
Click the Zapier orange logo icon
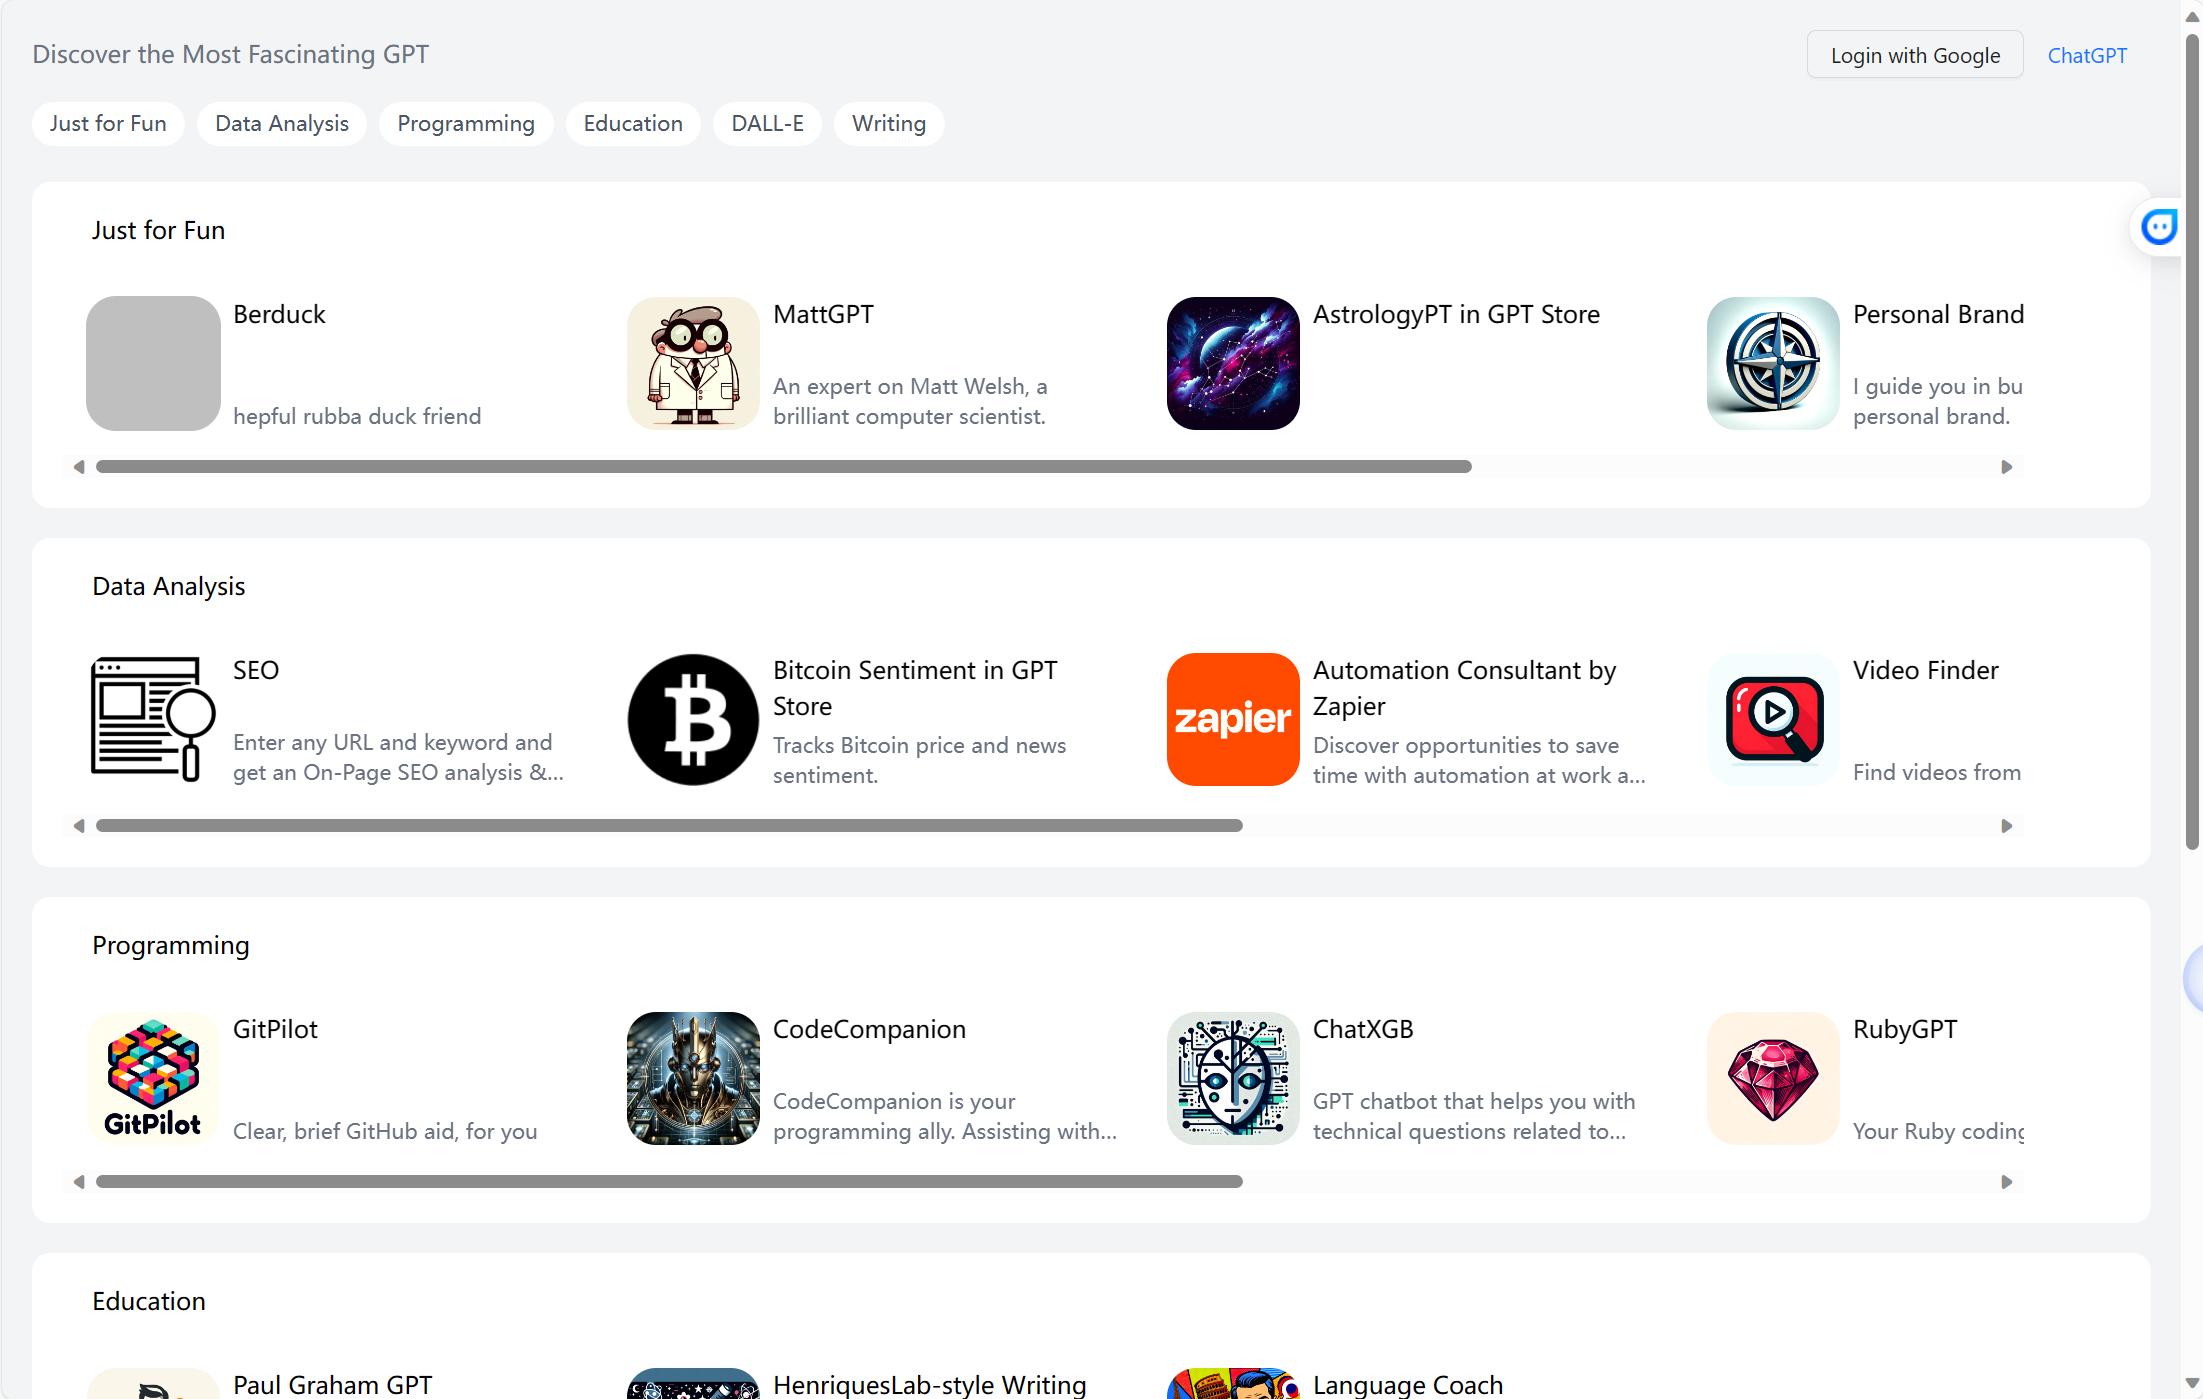pyautogui.click(x=1233, y=719)
